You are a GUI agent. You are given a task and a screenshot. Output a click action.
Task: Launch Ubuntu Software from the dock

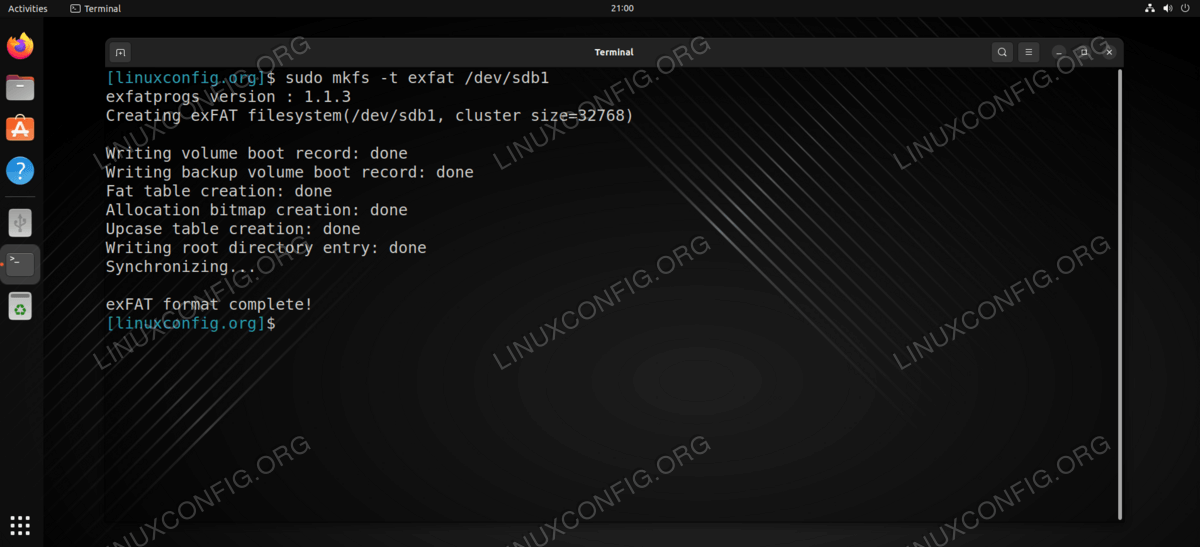pyautogui.click(x=20, y=129)
